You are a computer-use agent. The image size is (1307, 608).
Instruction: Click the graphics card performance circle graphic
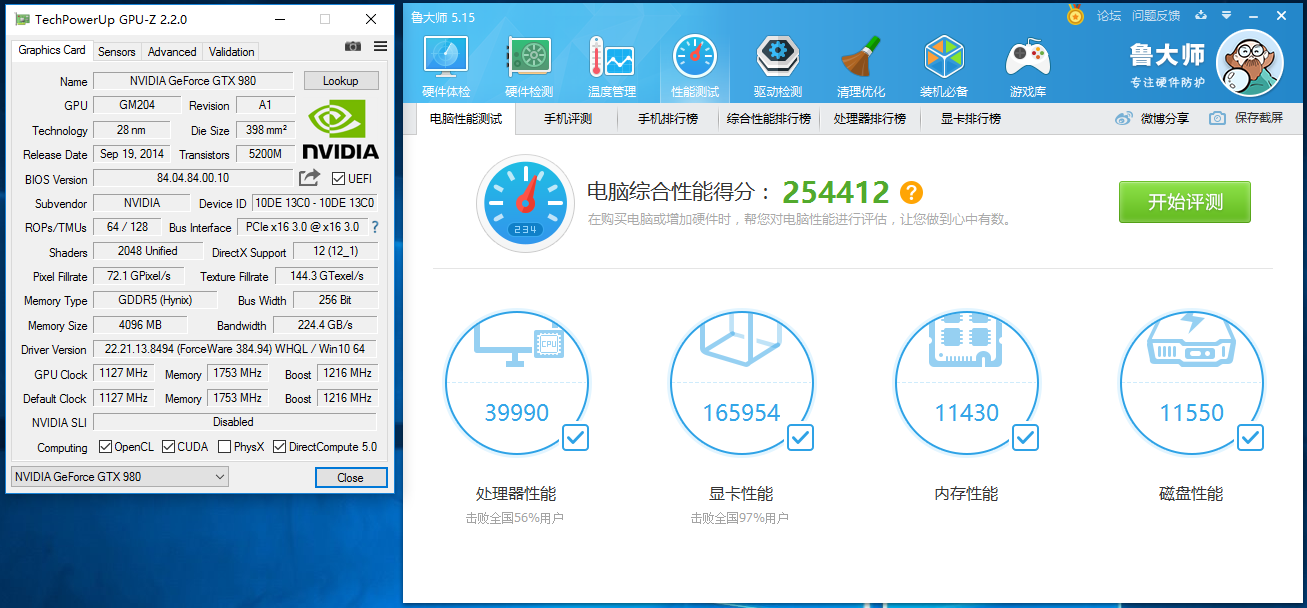tap(741, 381)
